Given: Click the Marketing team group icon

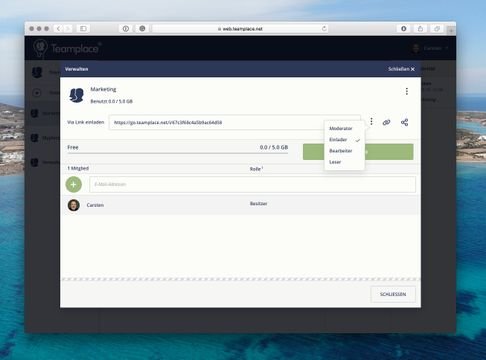Looking at the screenshot, I should point(76,95).
